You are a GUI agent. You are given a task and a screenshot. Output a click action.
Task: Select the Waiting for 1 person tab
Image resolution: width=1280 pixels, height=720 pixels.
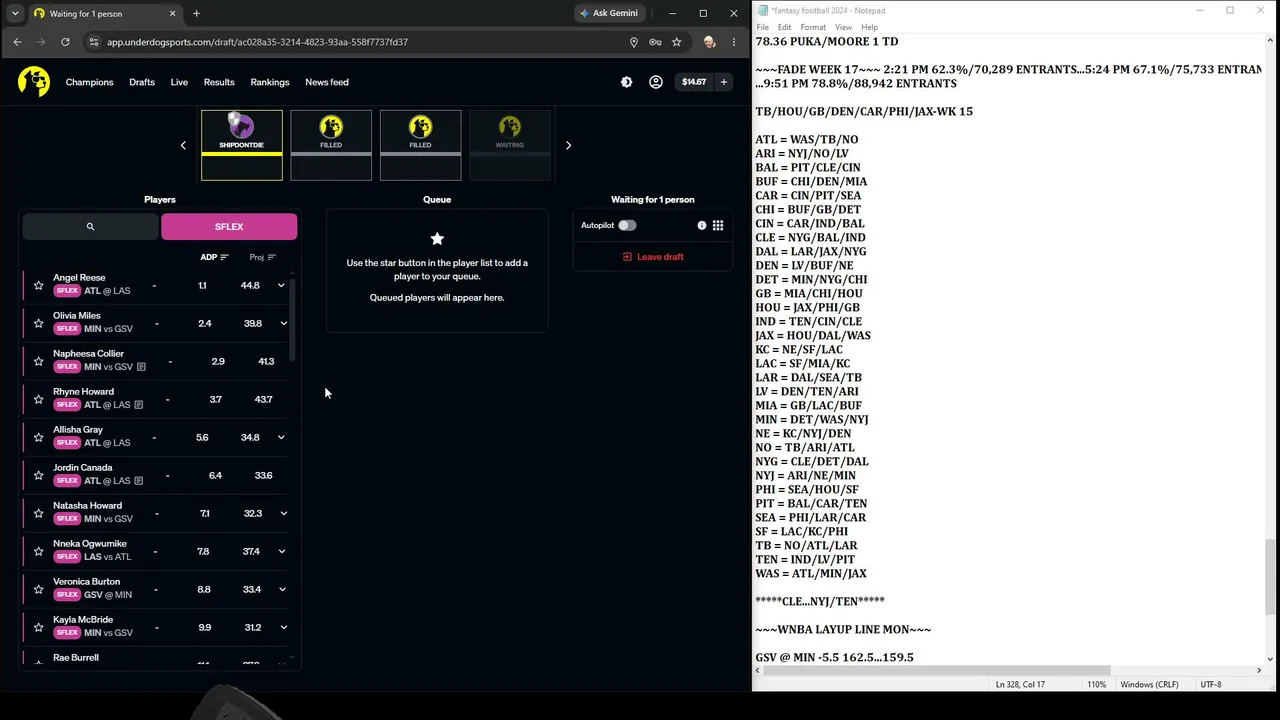pyautogui.click(x=104, y=14)
